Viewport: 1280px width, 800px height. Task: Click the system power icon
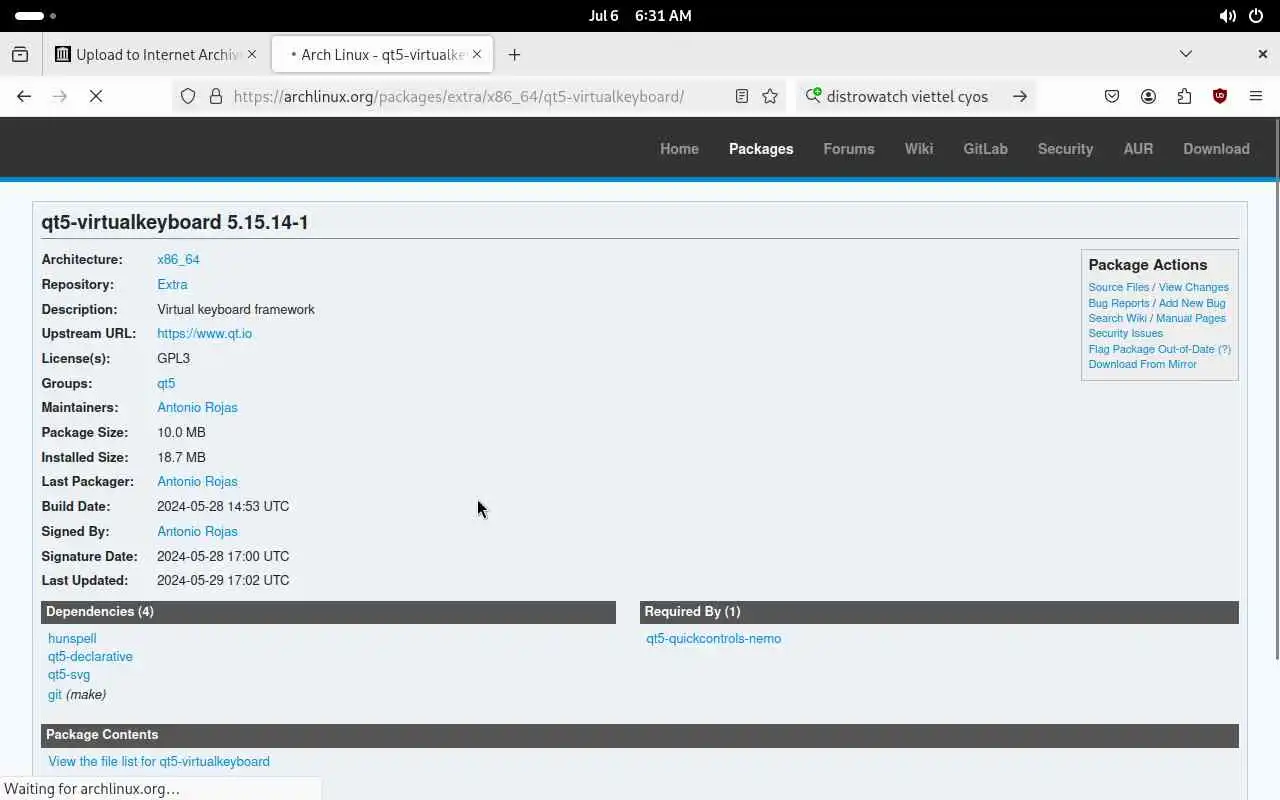pyautogui.click(x=1256, y=16)
